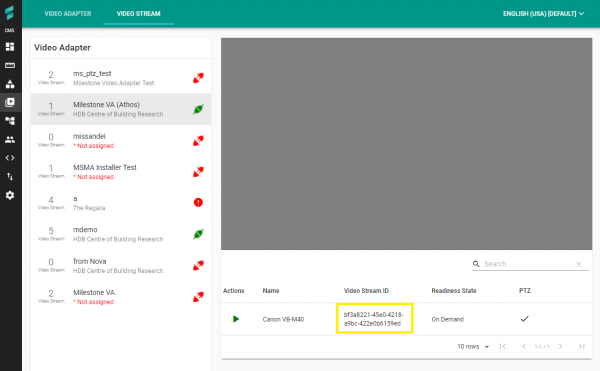Select mdemo adapter
The image size is (600, 371).
point(121,234)
